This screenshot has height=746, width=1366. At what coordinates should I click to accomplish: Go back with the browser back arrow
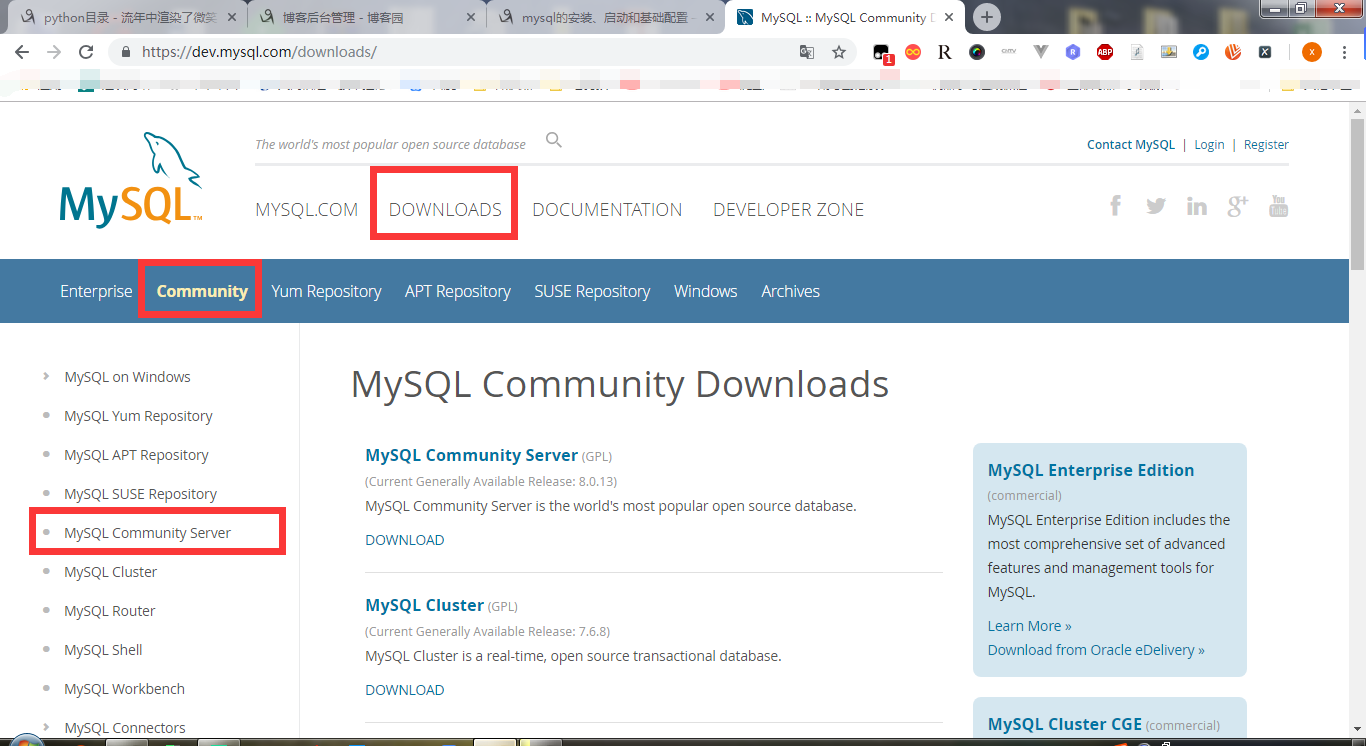[22, 52]
